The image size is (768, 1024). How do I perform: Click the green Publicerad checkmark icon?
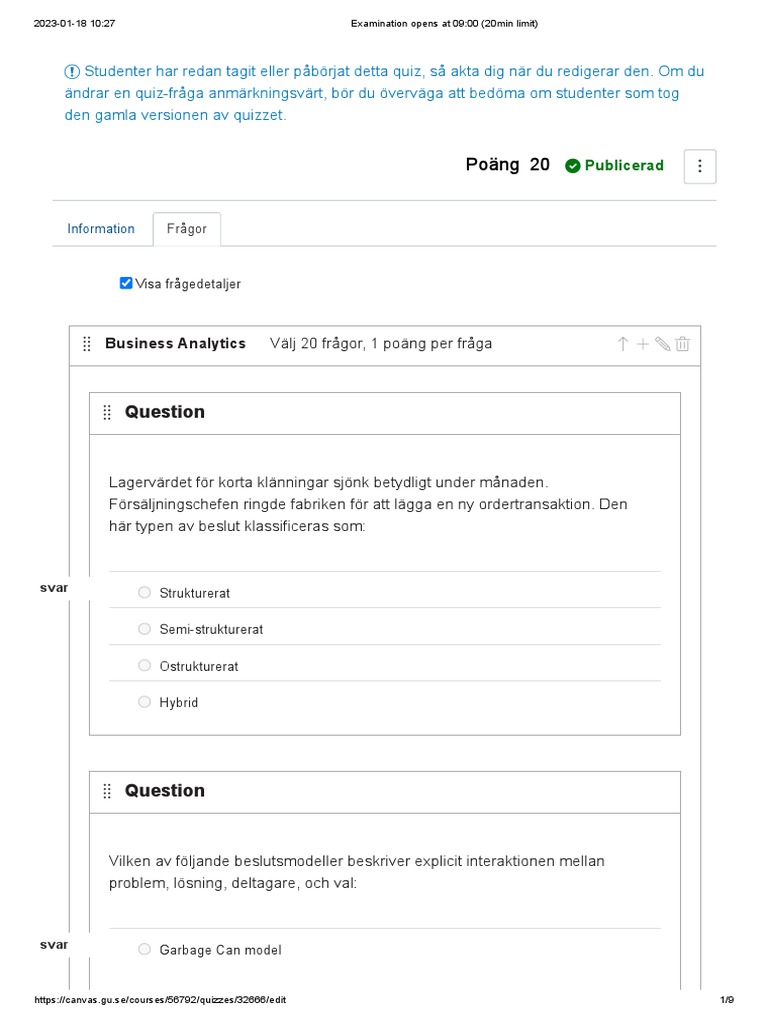pos(572,166)
